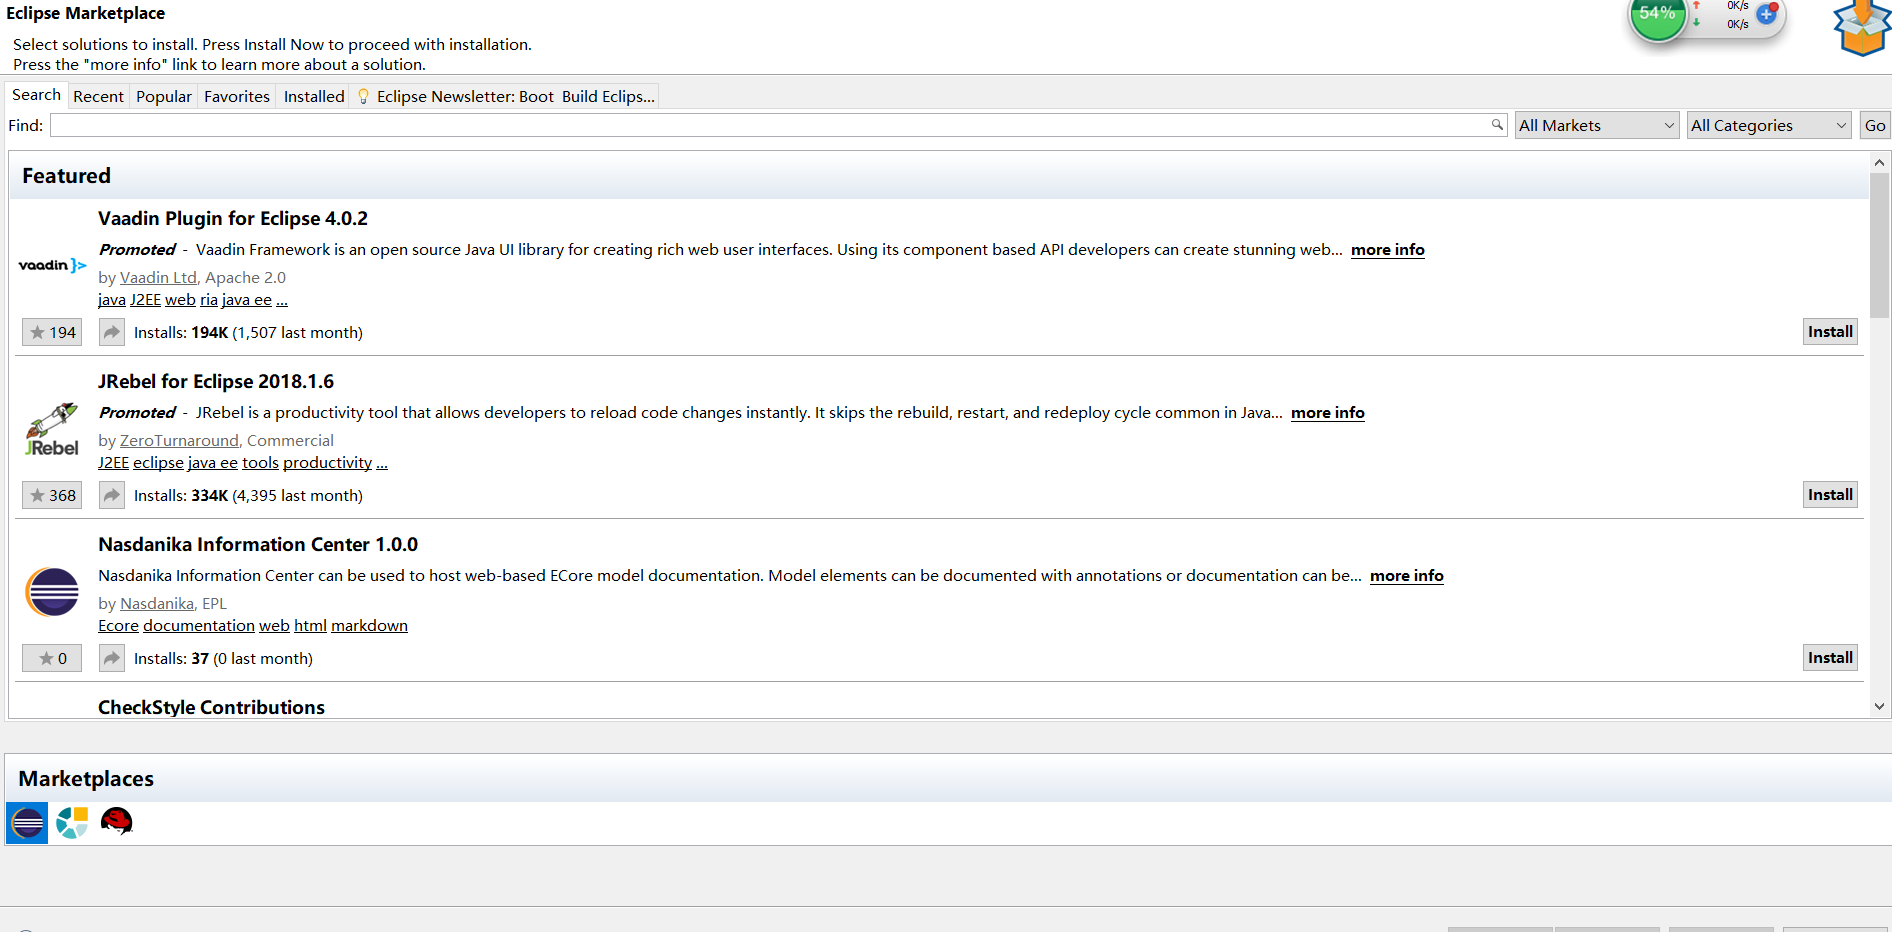Viewport: 1892px width, 932px height.
Task: Share the JRebel for Eclipse entry
Action: 112,495
